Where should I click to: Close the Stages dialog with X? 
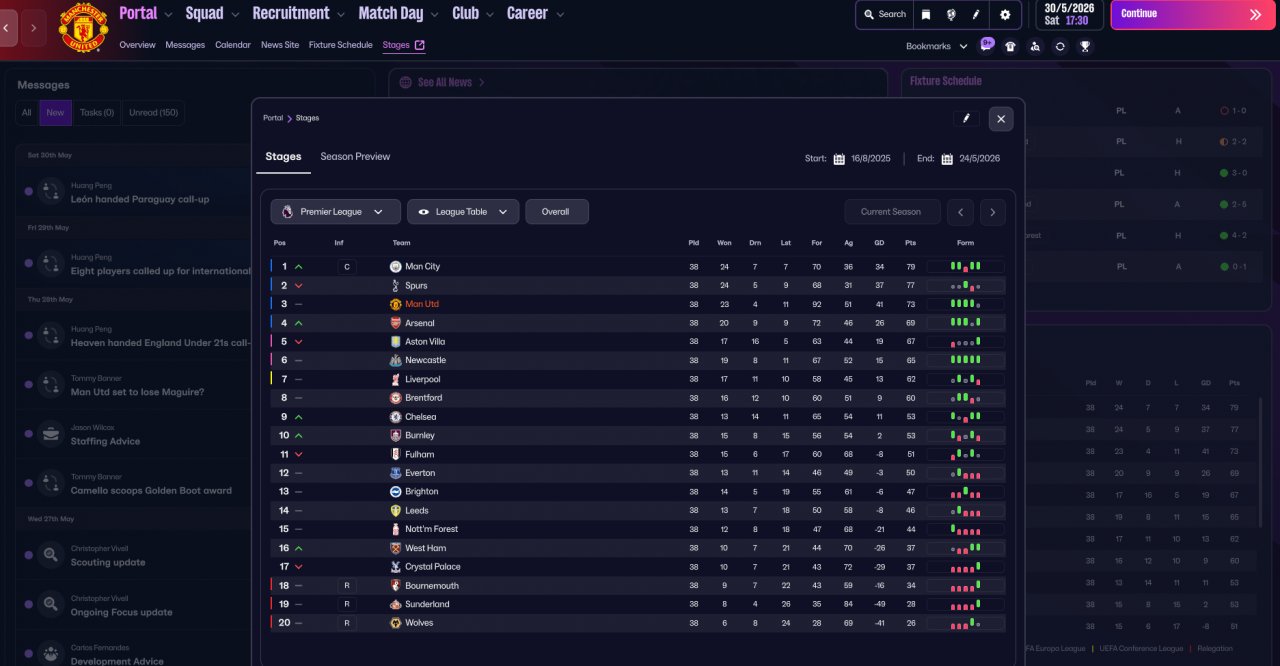point(1001,119)
